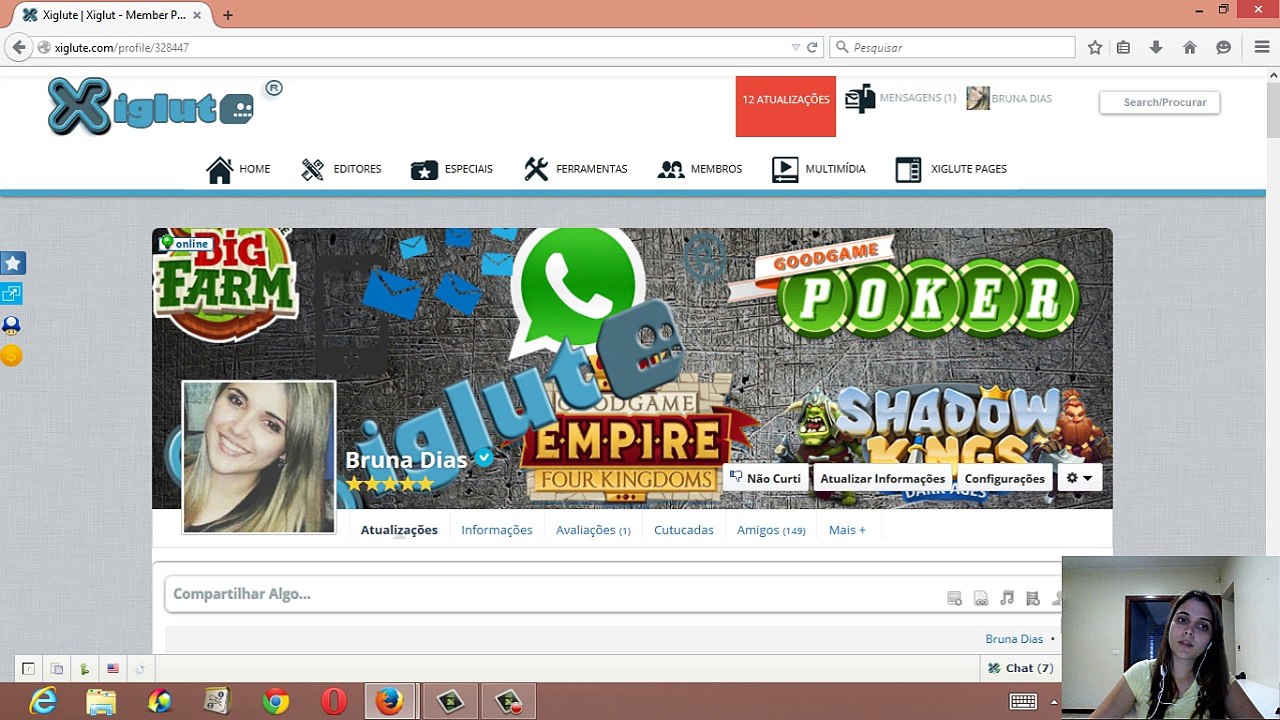Bookmark this page with star icon

pyautogui.click(x=1095, y=47)
